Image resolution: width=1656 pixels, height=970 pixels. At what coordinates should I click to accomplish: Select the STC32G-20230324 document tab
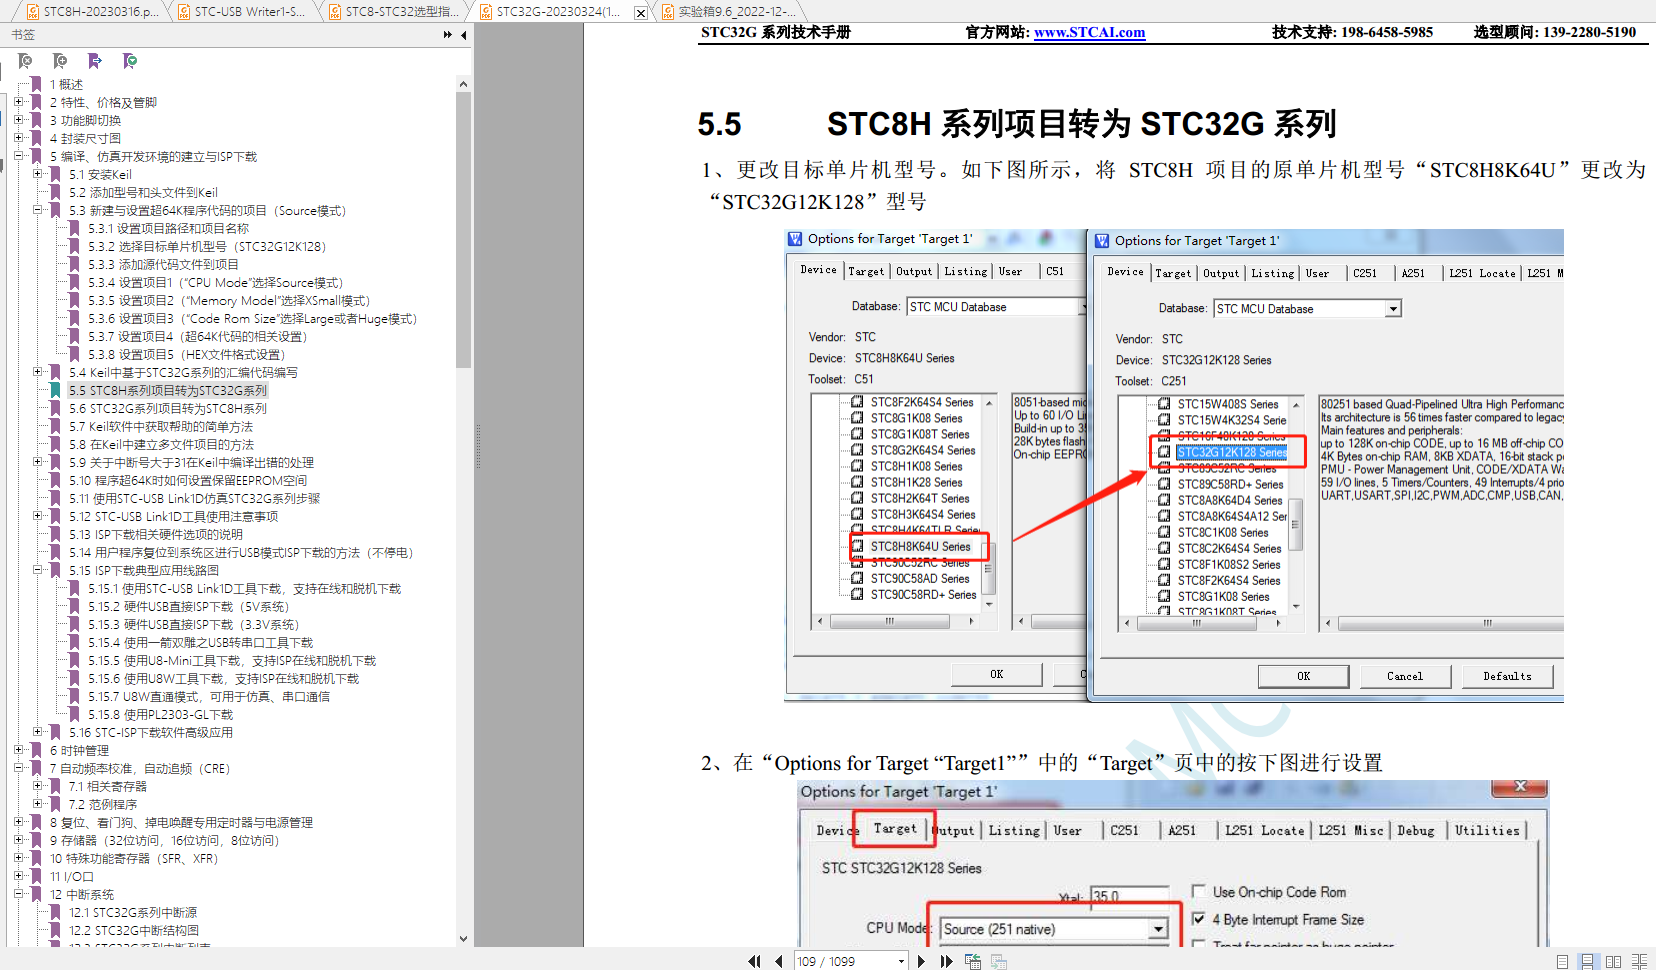point(558,12)
